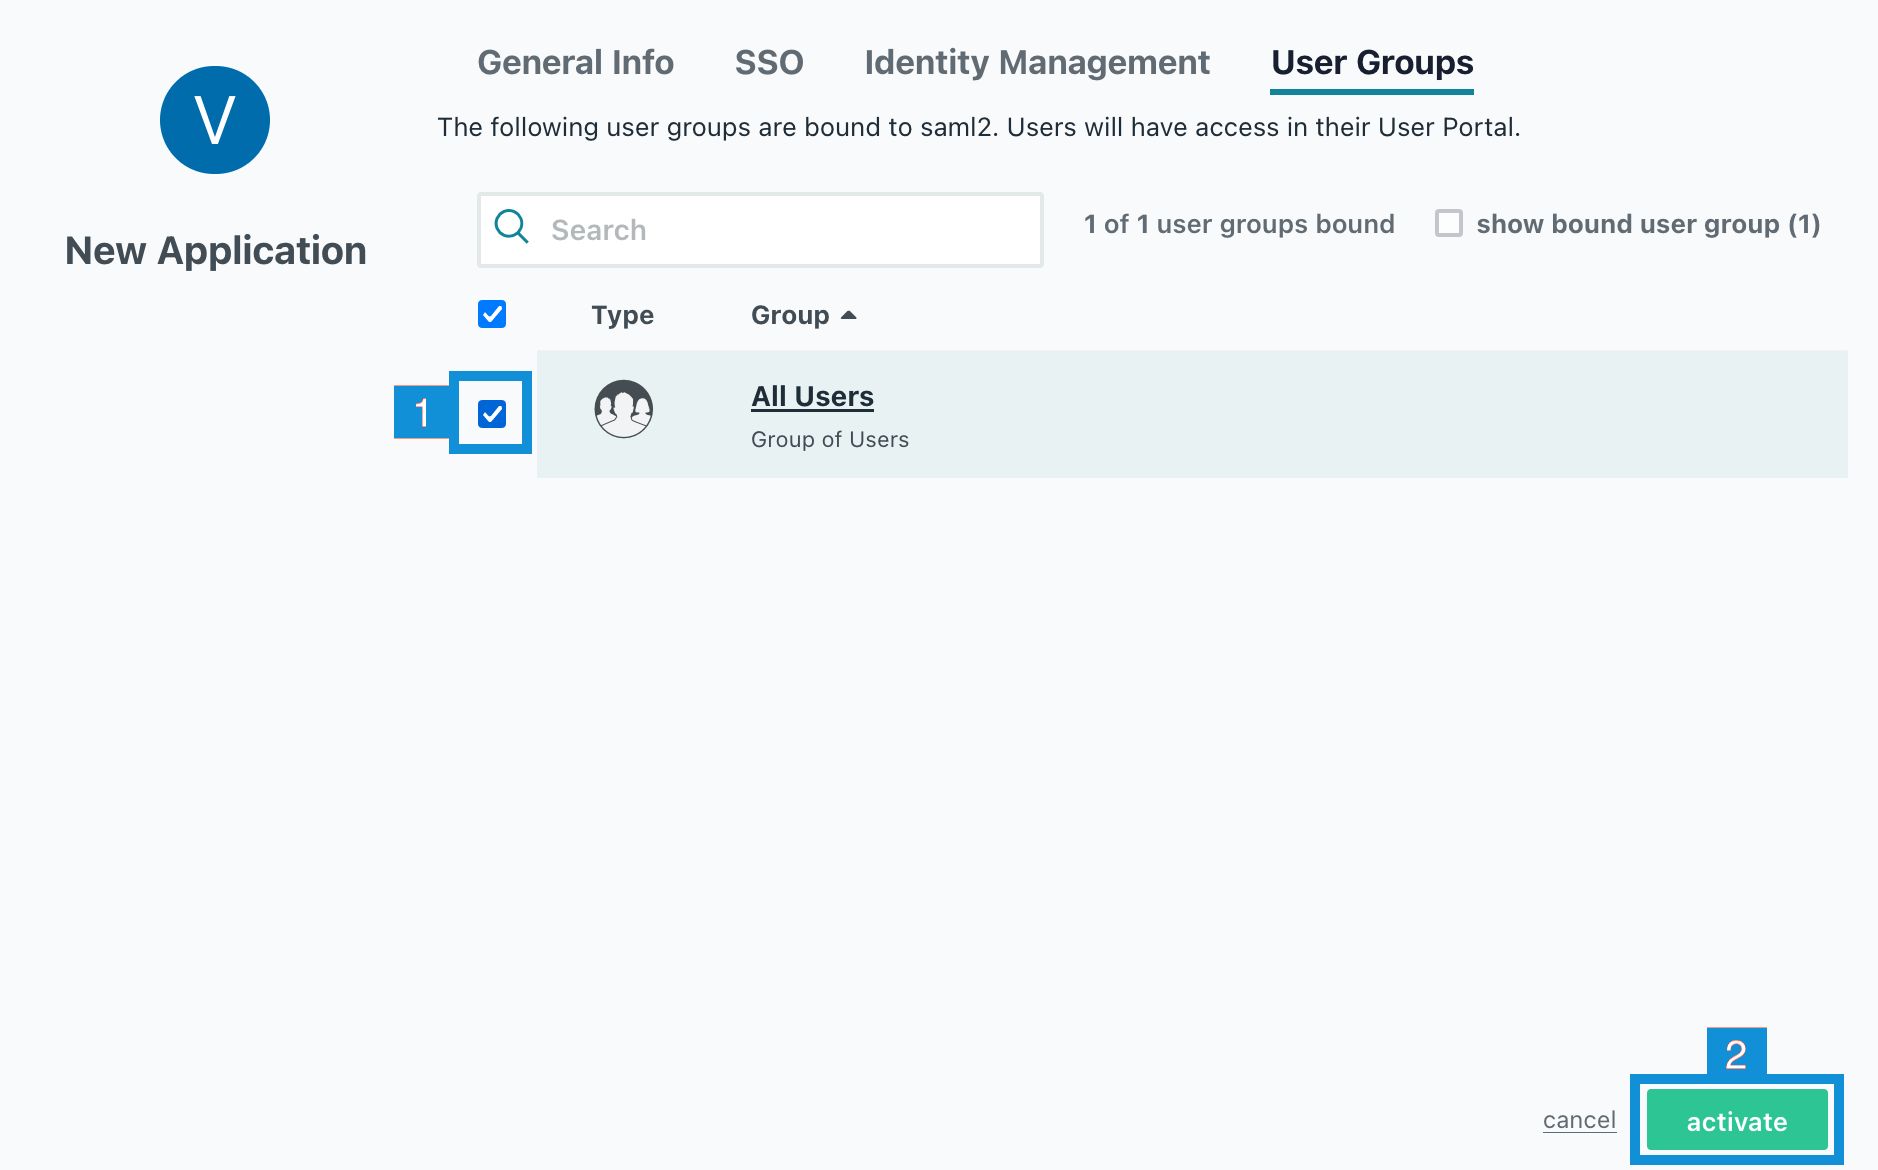Click the Group column sort arrow

pyautogui.click(x=849, y=315)
